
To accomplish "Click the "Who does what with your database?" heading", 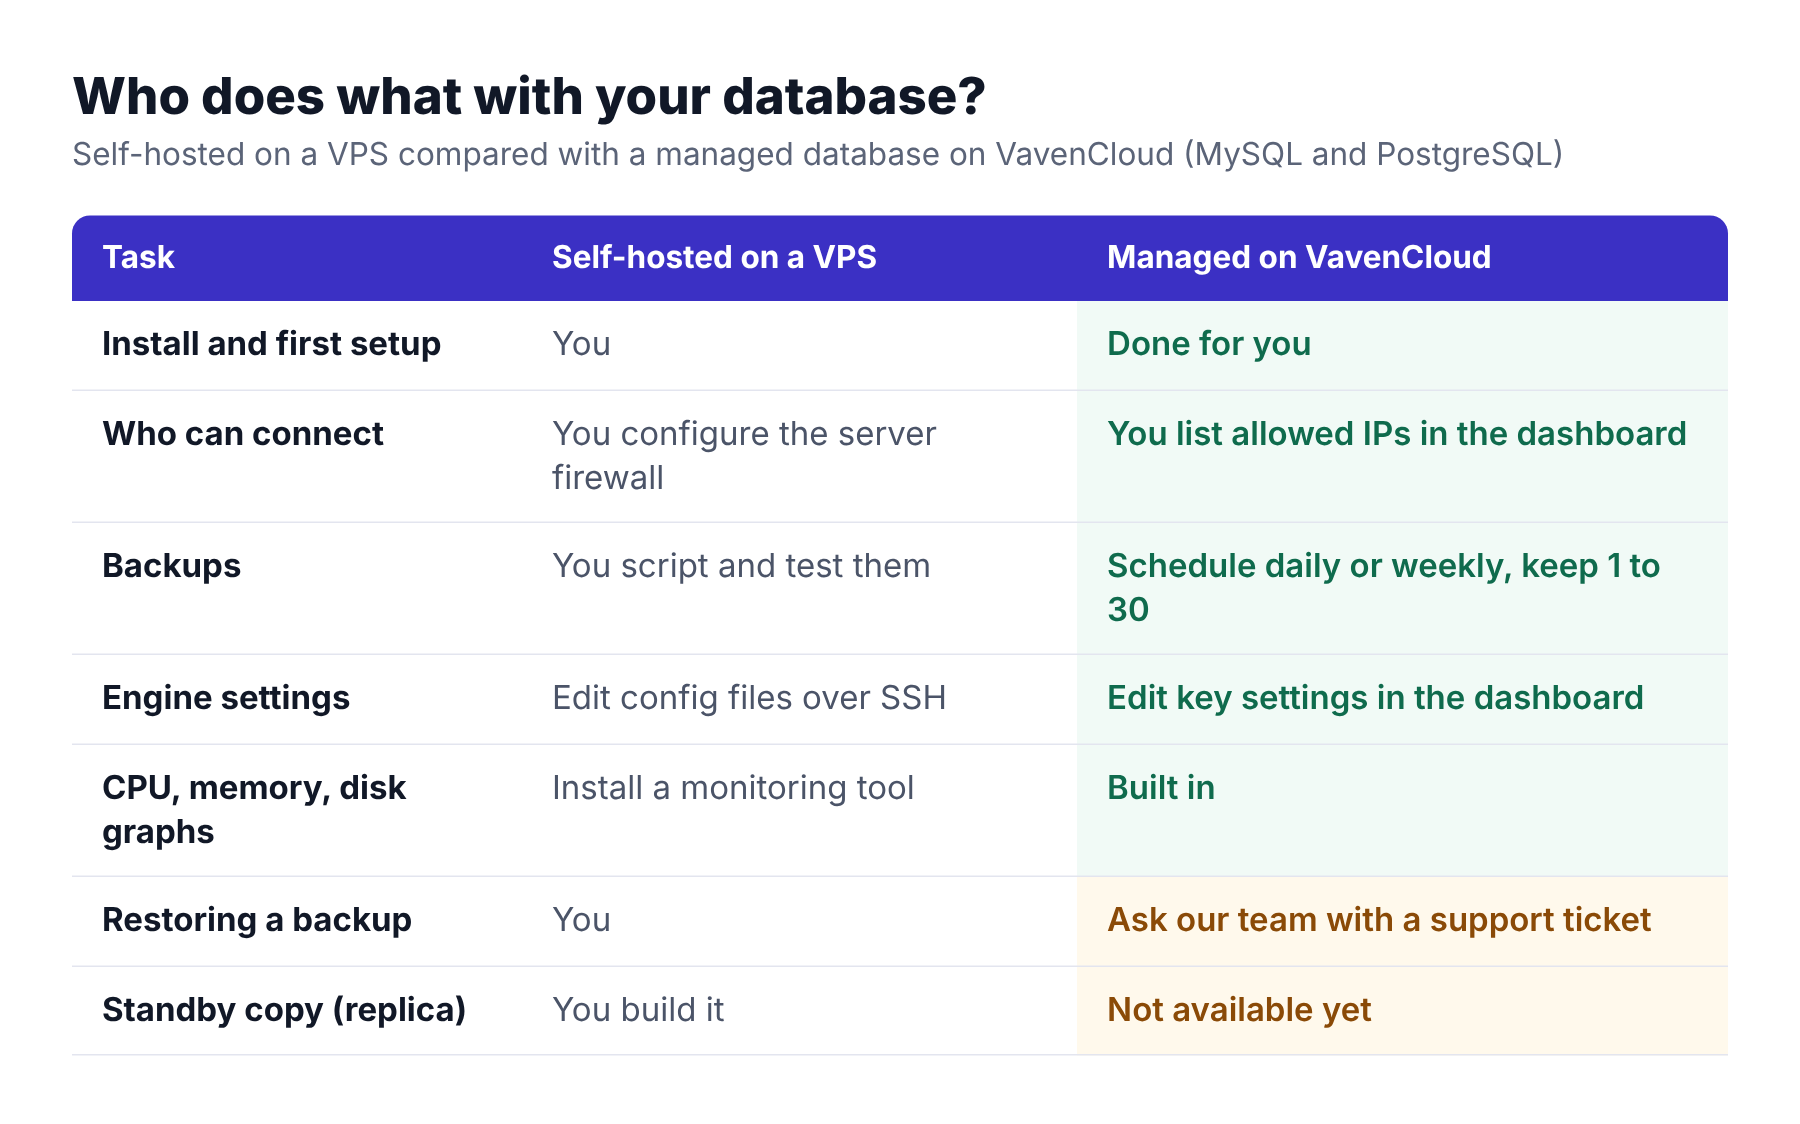I will coord(529,97).
